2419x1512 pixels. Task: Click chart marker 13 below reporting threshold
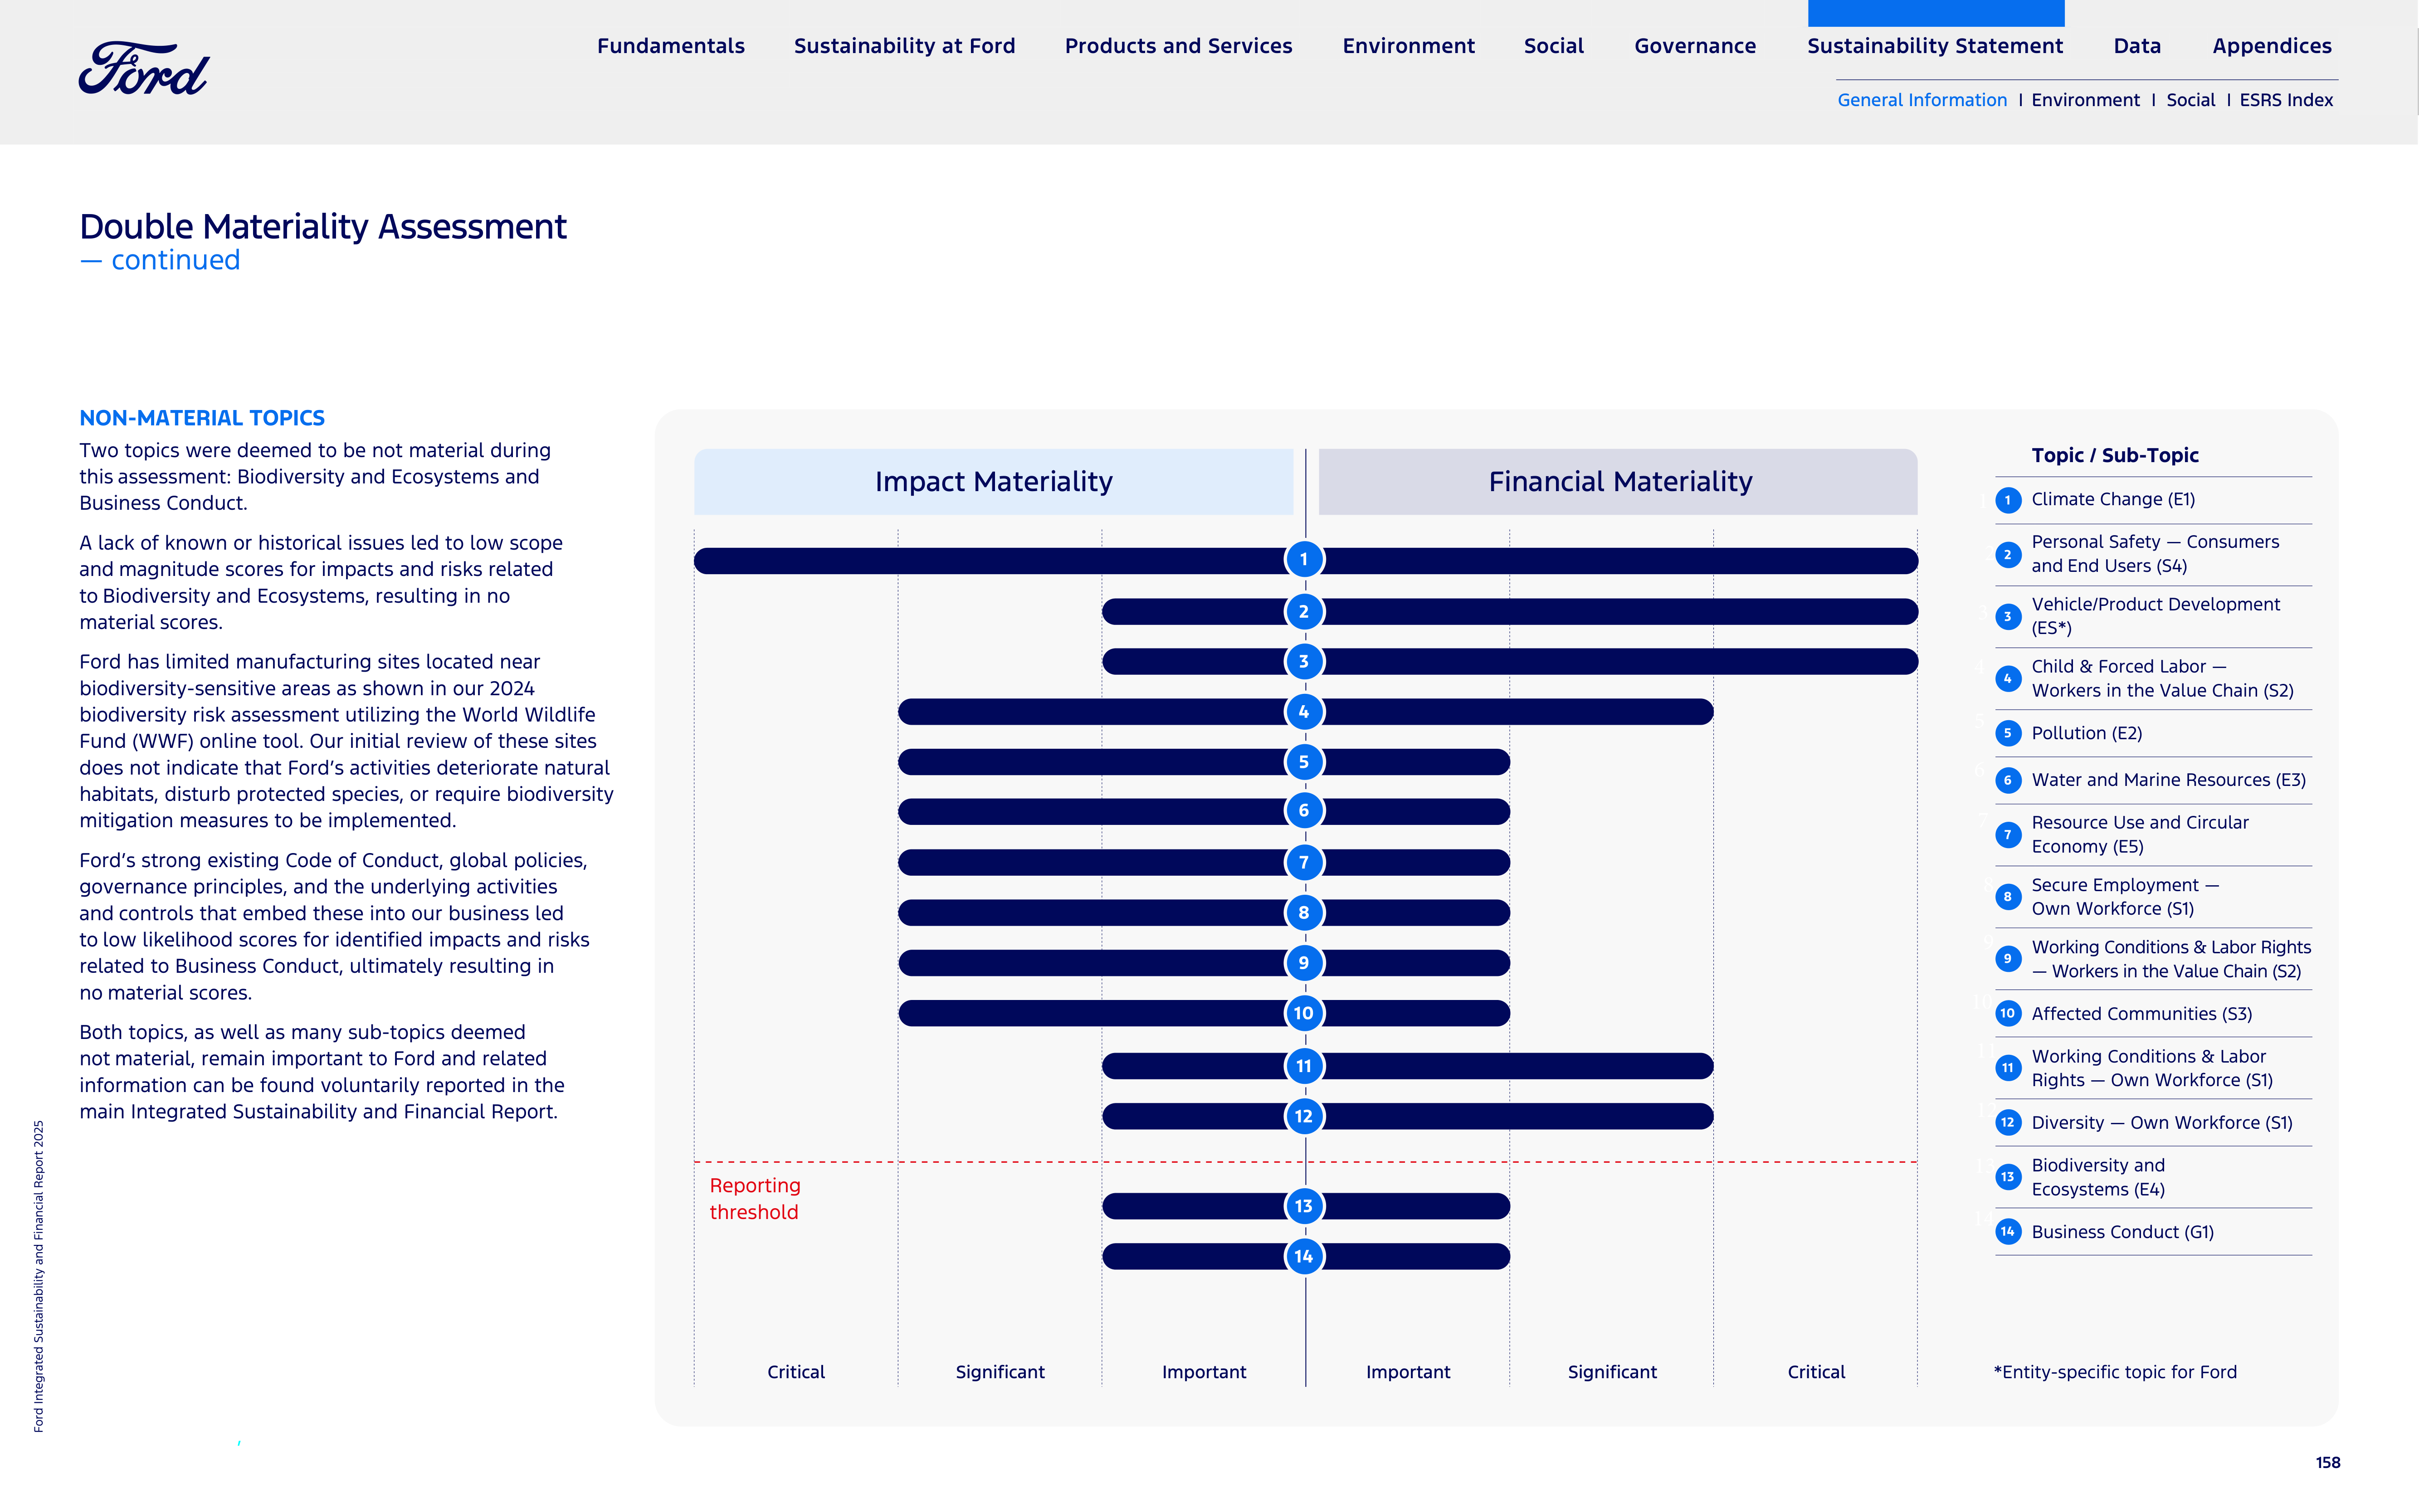pyautogui.click(x=1304, y=1206)
